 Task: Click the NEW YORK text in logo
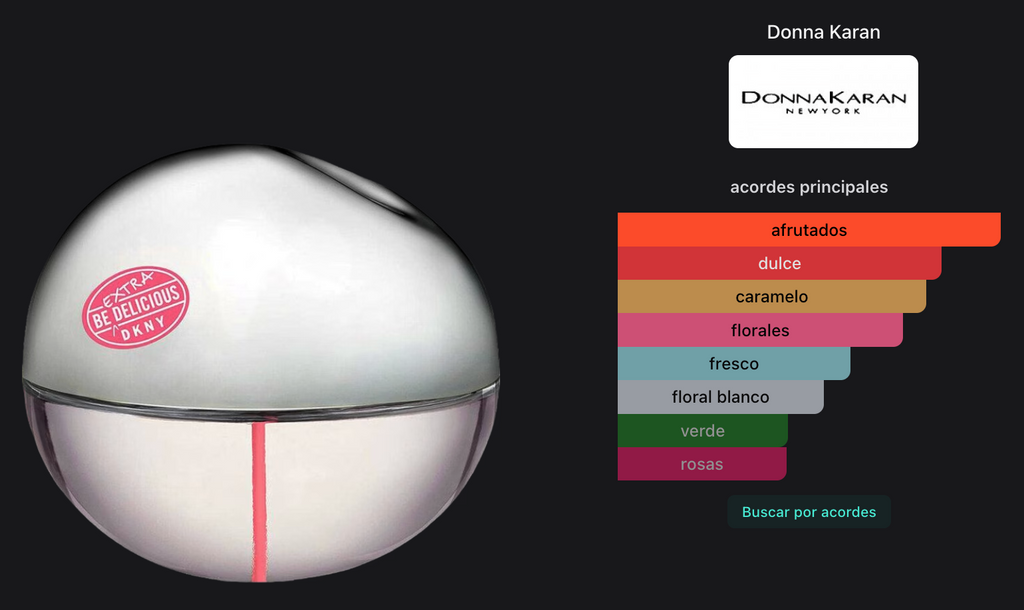[x=823, y=112]
